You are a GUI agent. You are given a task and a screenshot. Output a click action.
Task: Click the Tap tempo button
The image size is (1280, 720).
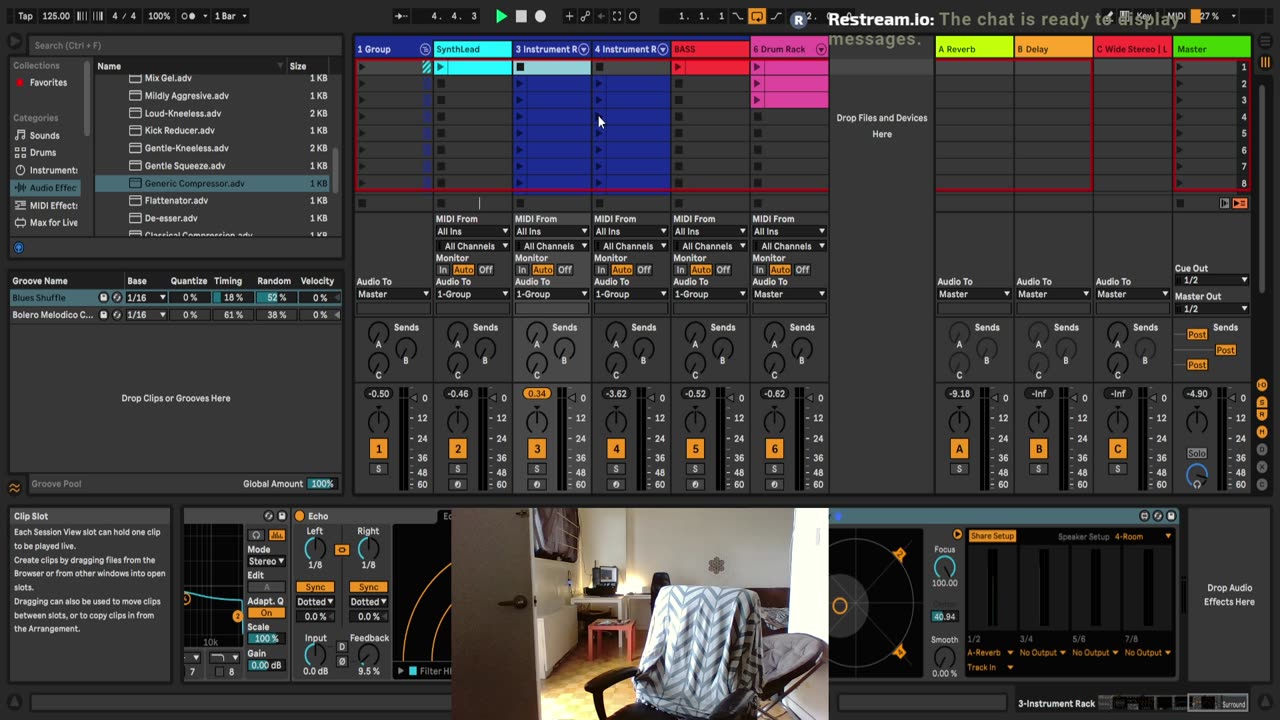(x=25, y=16)
